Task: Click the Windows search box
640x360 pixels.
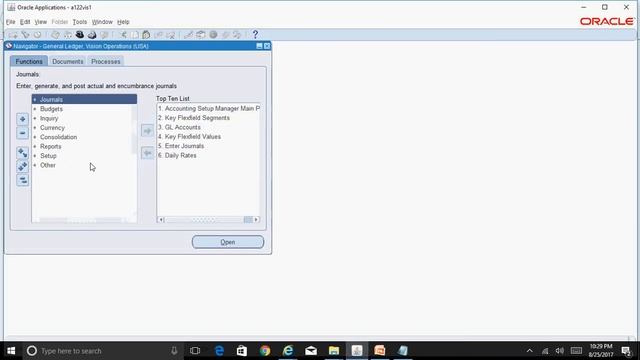Action: (102, 351)
